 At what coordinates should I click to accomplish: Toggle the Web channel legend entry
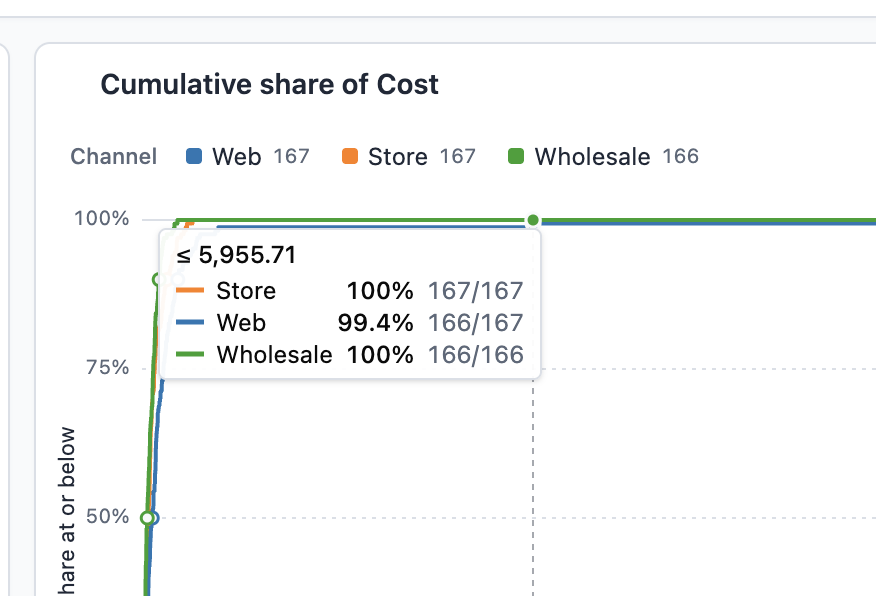click(x=247, y=156)
